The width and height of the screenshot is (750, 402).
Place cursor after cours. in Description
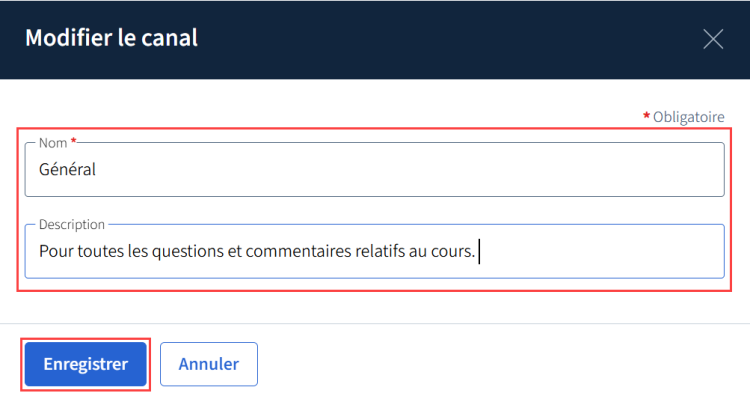(x=476, y=251)
